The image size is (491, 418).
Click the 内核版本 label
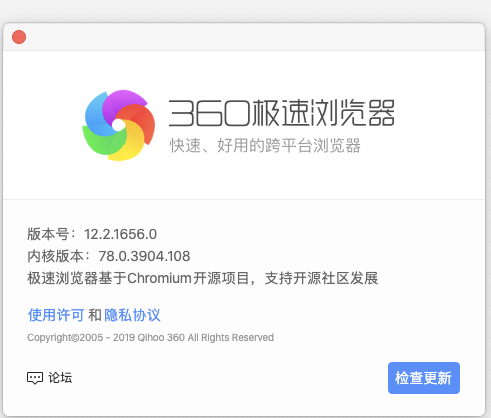pyautogui.click(x=55, y=256)
